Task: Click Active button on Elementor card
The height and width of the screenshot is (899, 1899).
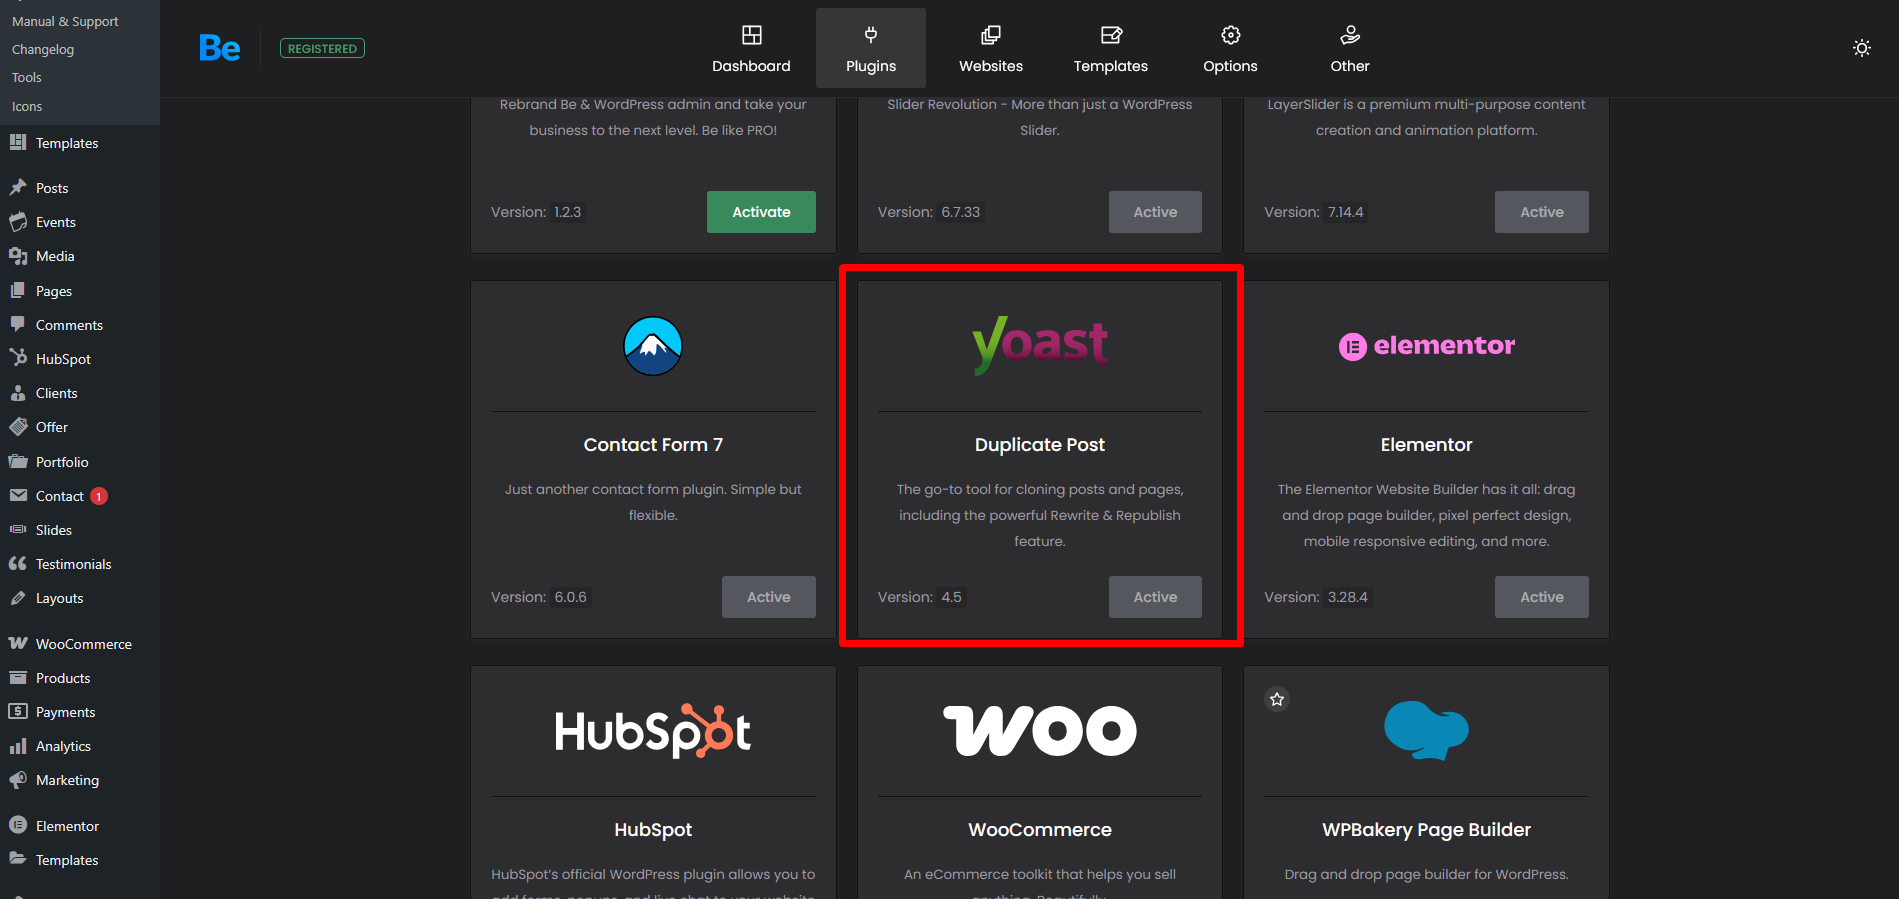Action: (1542, 597)
